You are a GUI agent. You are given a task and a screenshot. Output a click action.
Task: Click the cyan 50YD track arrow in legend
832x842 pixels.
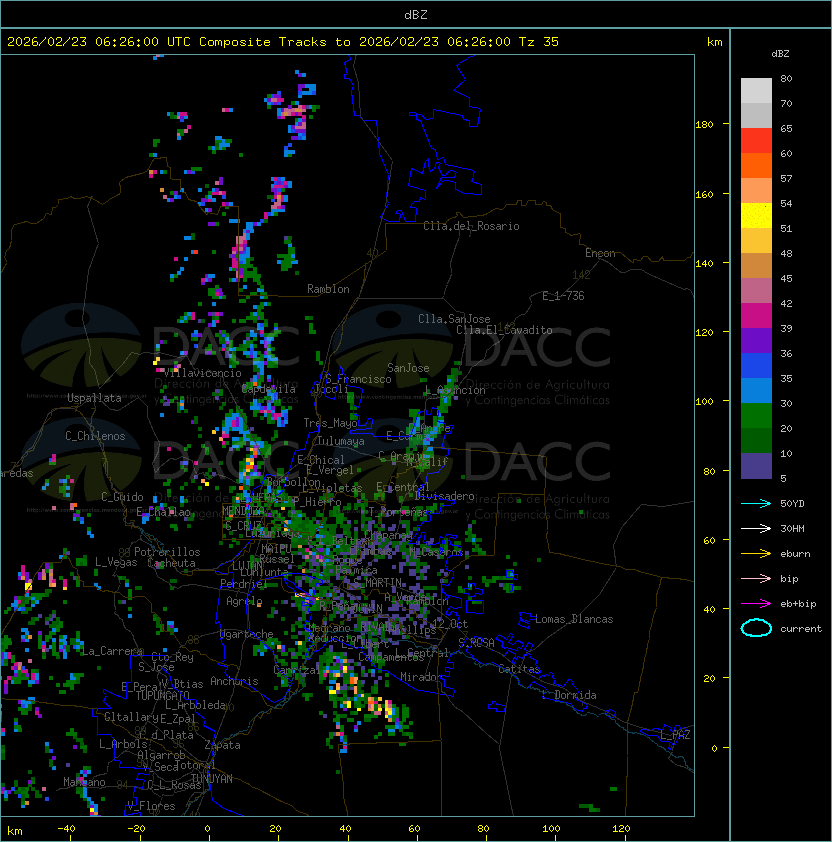pyautogui.click(x=756, y=503)
